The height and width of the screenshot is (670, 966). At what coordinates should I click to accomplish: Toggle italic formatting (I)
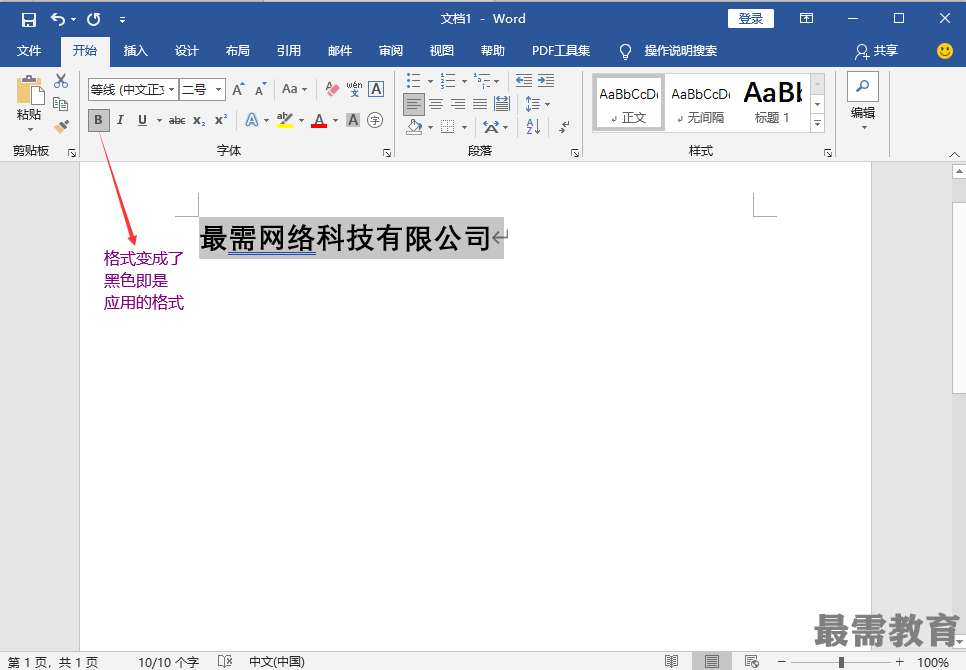point(120,120)
